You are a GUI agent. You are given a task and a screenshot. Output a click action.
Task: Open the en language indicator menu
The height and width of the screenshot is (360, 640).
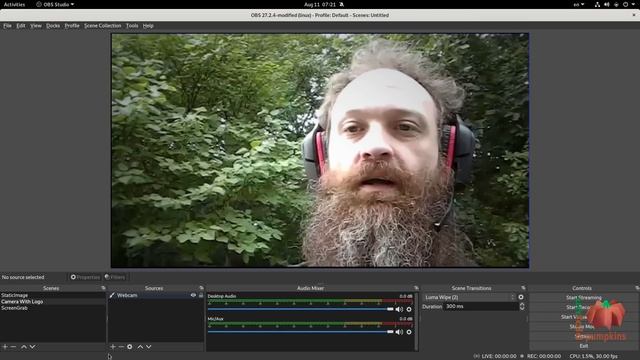(x=579, y=4)
